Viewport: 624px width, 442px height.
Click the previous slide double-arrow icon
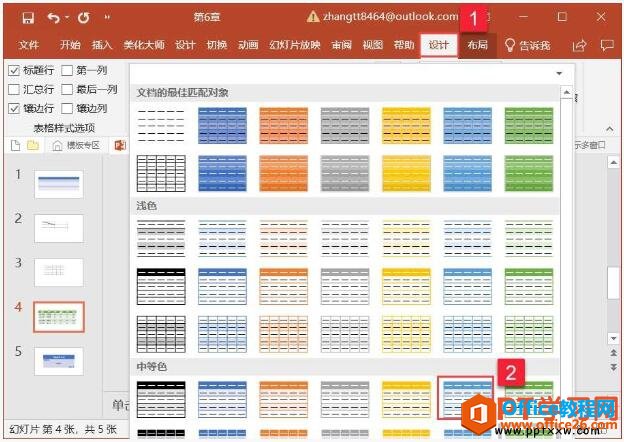pos(614,353)
